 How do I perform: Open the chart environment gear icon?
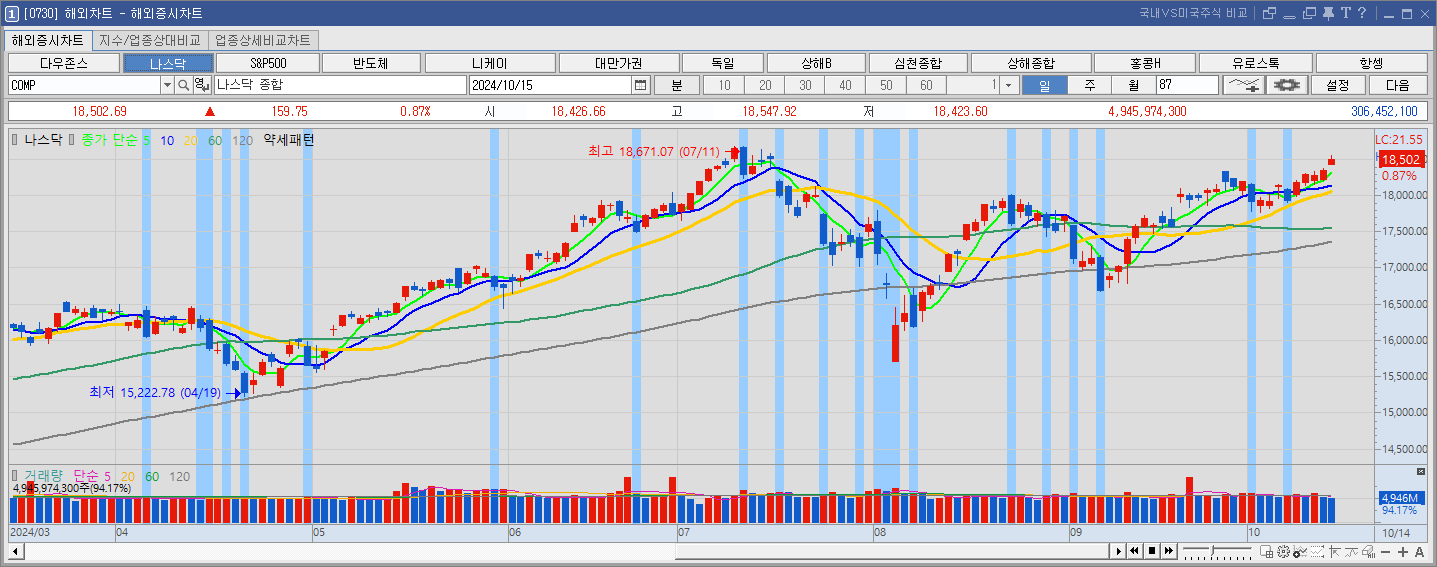tap(1288, 85)
